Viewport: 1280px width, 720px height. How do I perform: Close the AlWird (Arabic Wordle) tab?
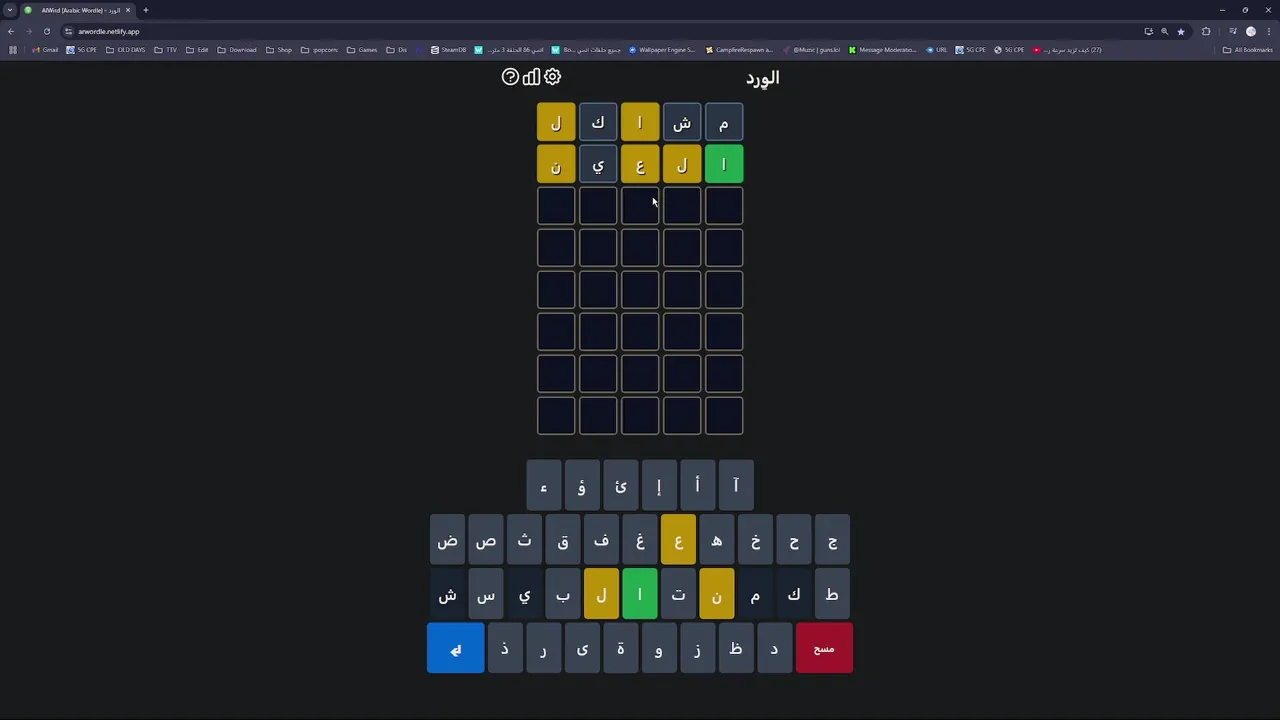point(127,10)
